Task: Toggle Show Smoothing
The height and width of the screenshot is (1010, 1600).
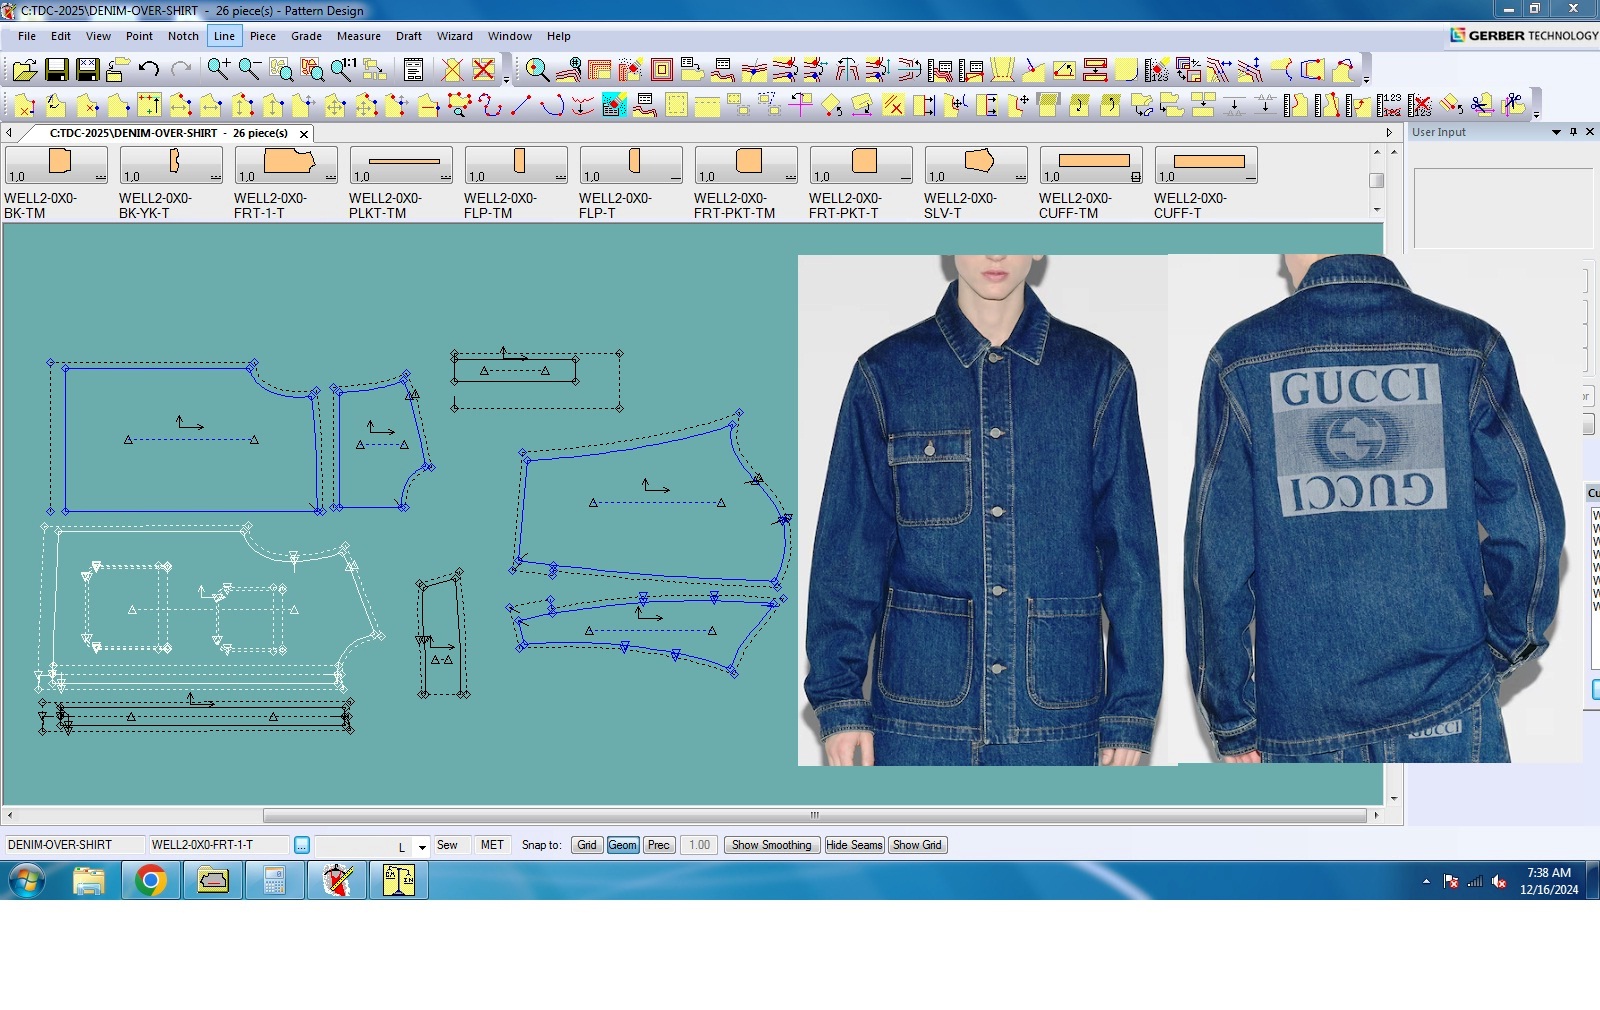Action: (772, 845)
